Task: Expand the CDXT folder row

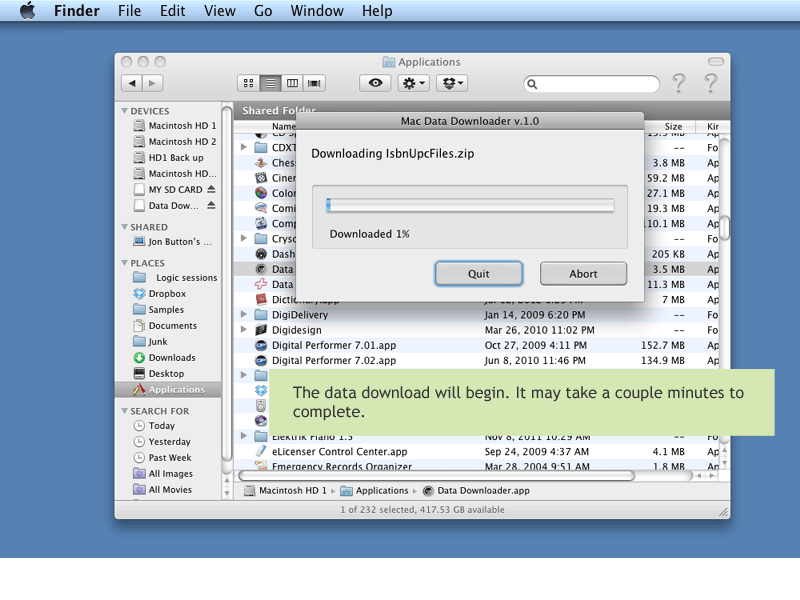Action: pos(244,147)
